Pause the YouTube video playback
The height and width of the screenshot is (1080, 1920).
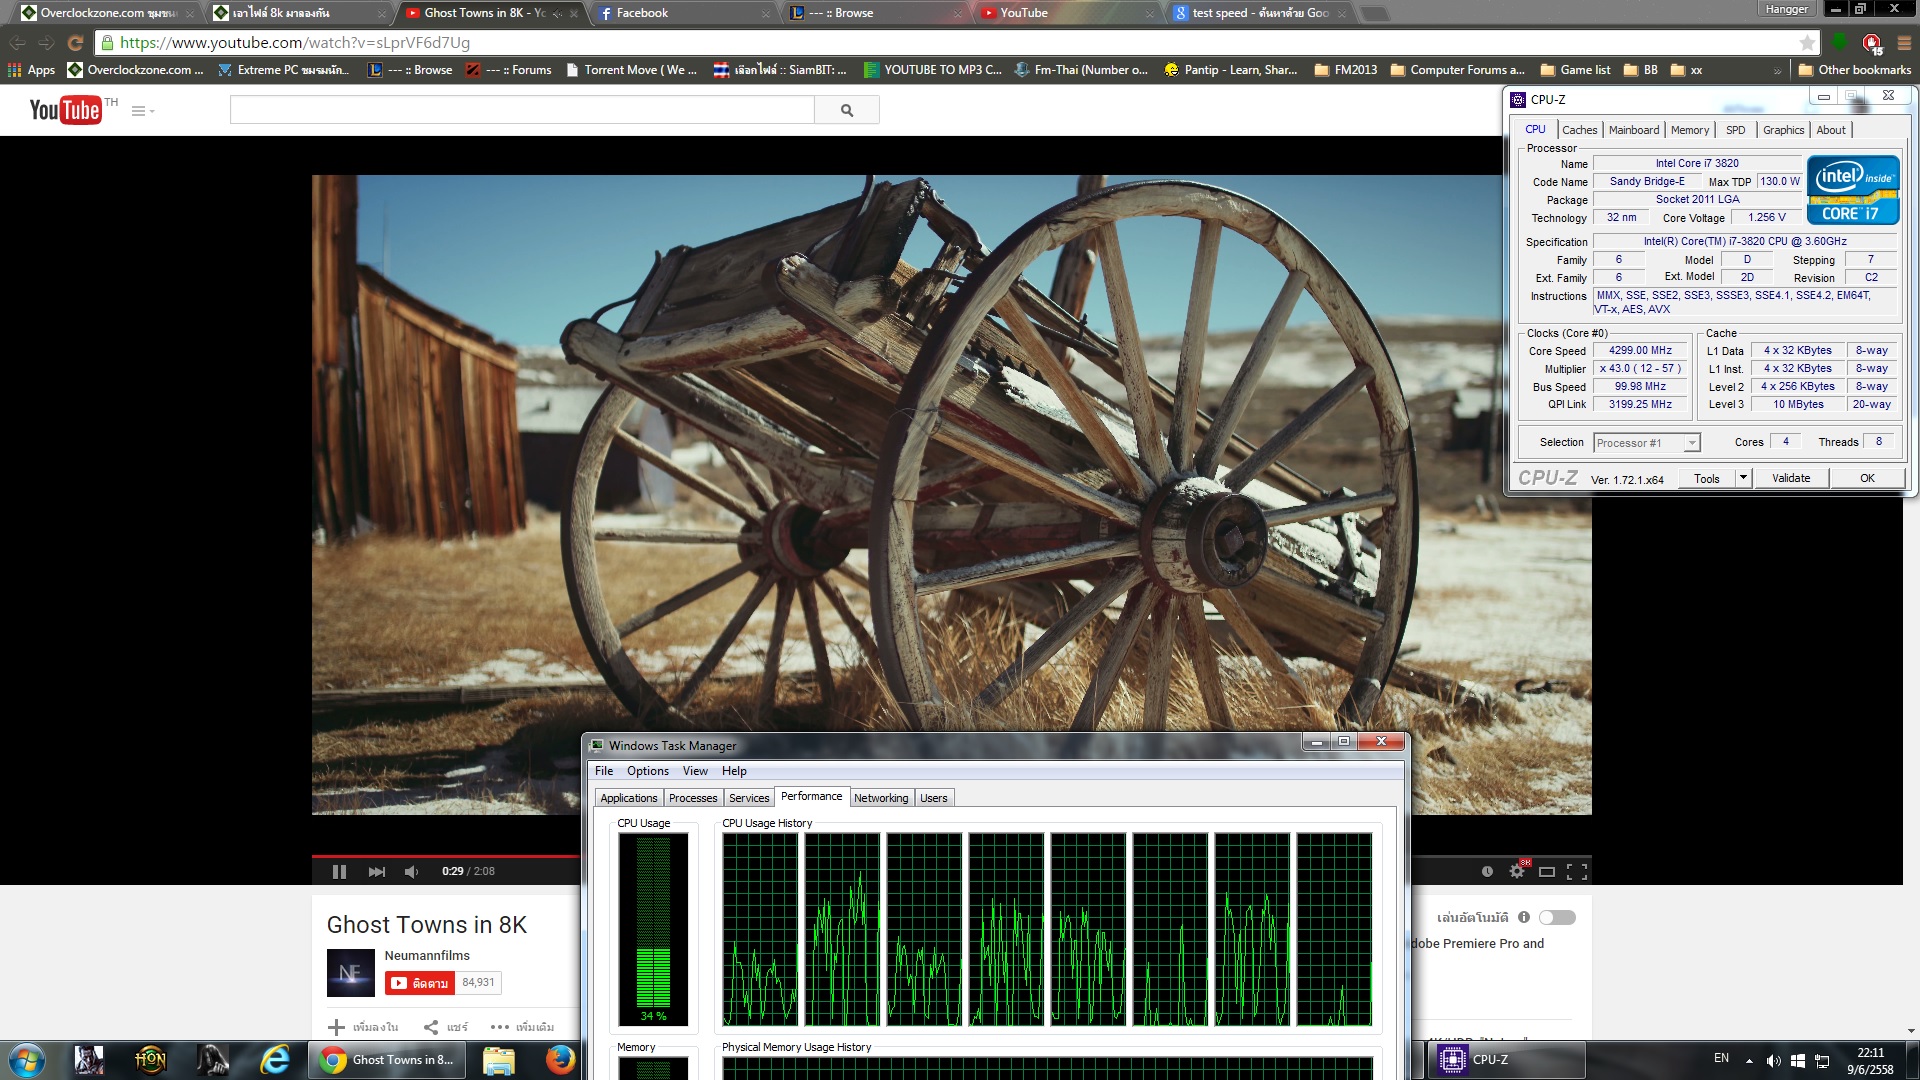[339, 872]
